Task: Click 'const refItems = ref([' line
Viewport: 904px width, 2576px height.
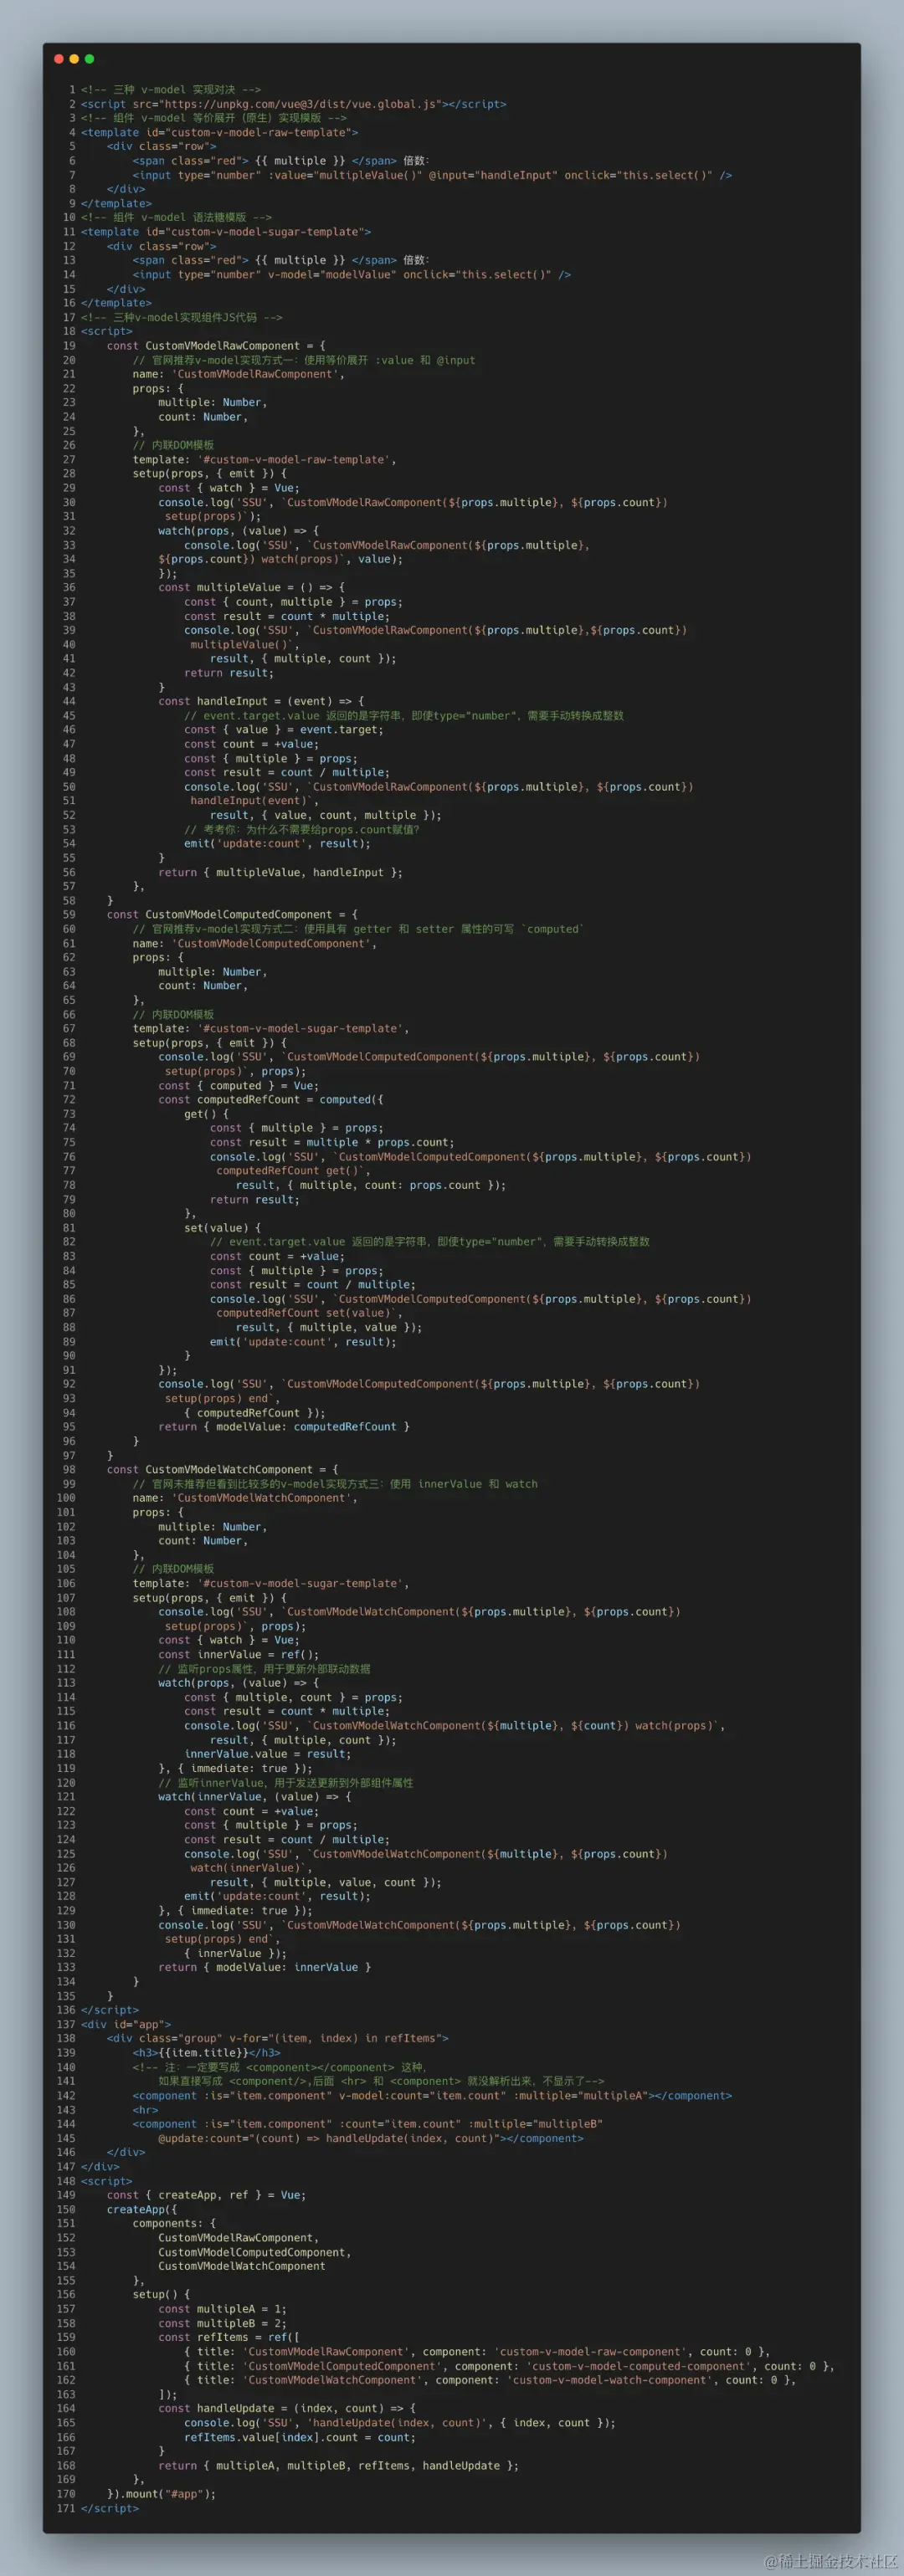Action: pos(229,2337)
